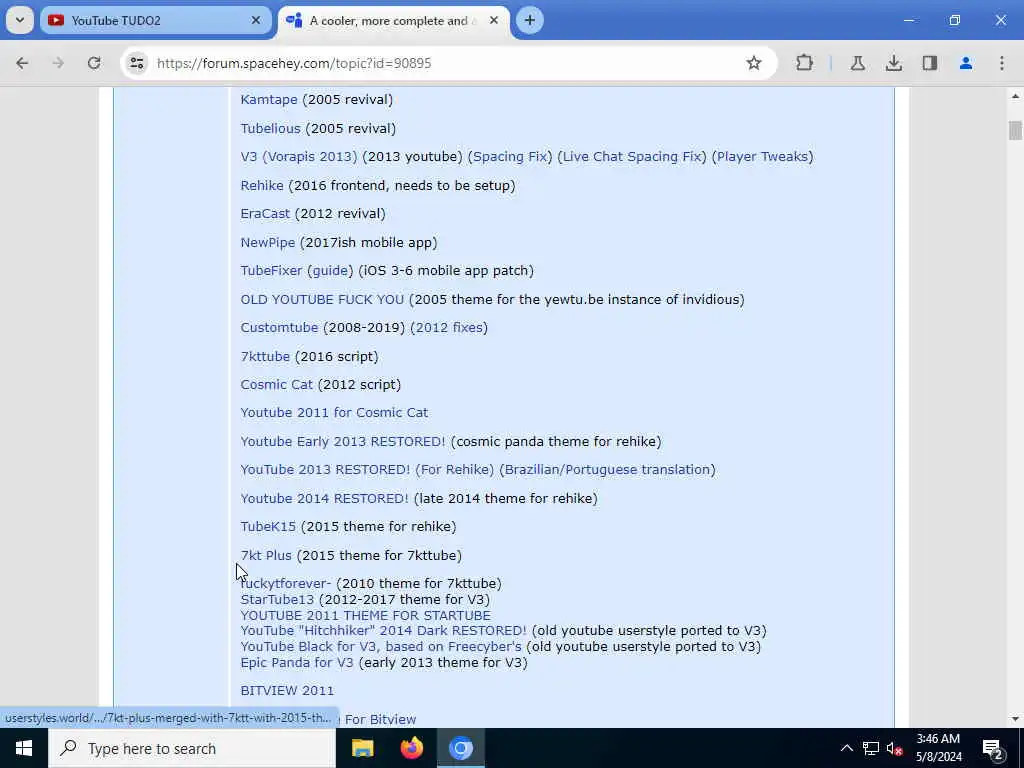The height and width of the screenshot is (768, 1024).
Task: Open the 2012 fixes link
Action: pos(449,327)
